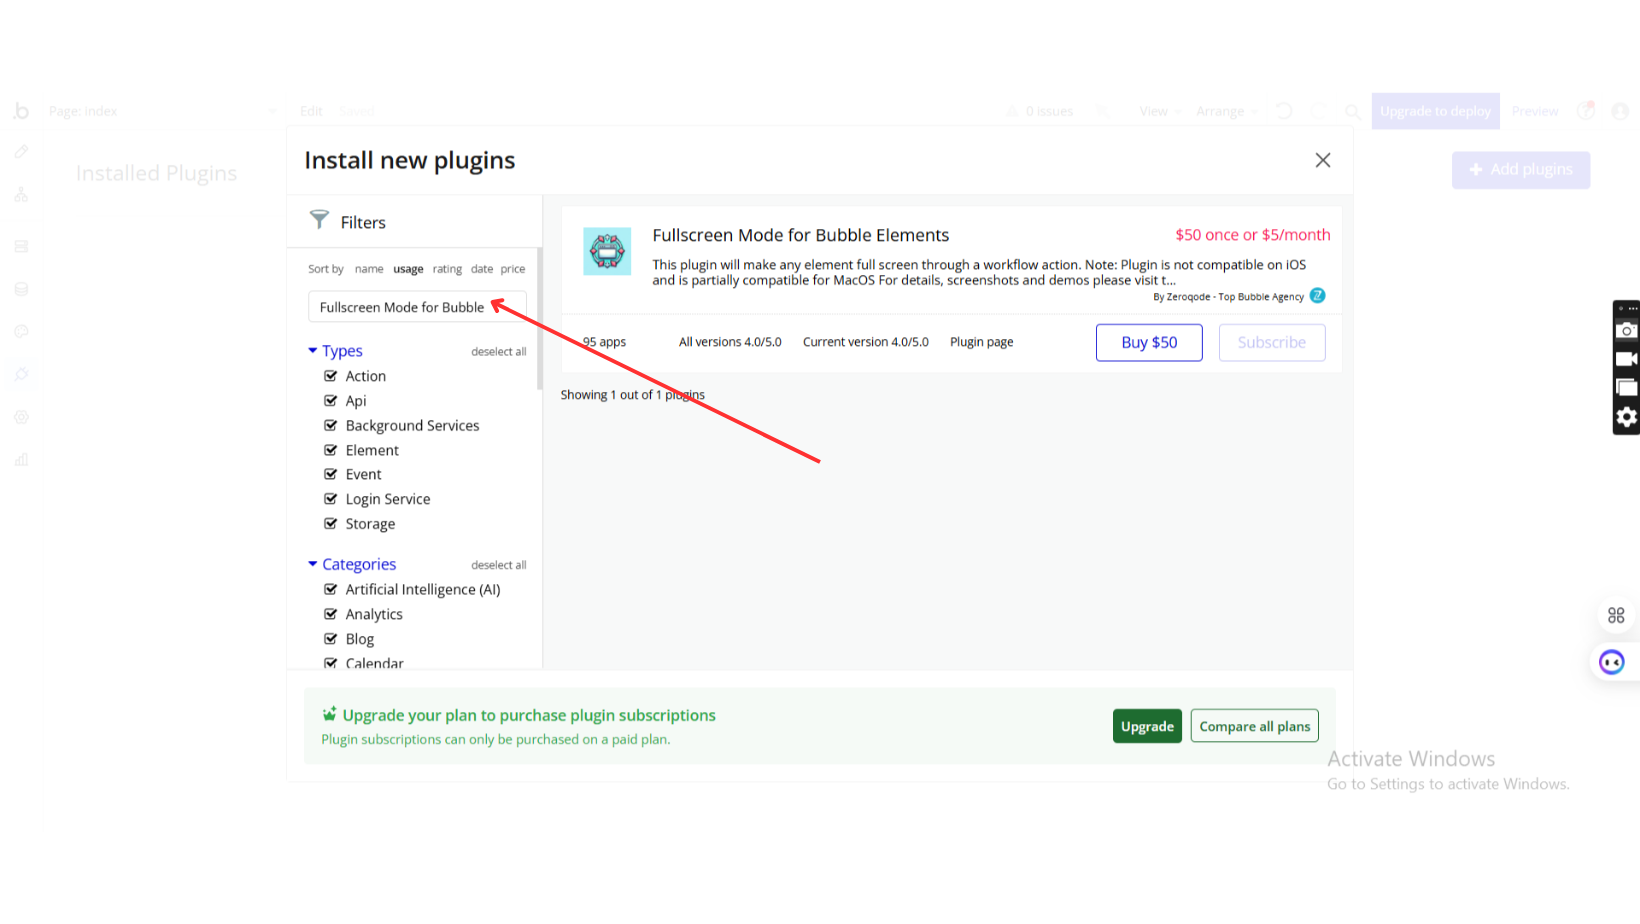Click the four-circle apps grid icon
Screen dimensions: 1640x924
click(x=1615, y=615)
